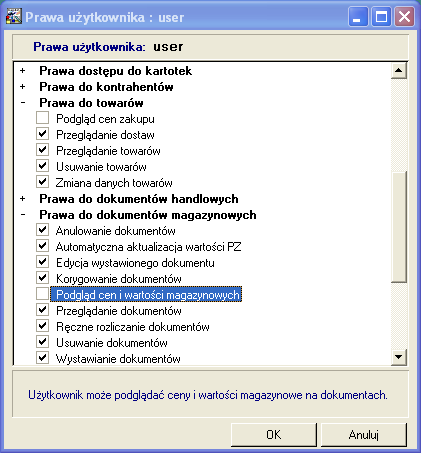The width and height of the screenshot is (421, 453).
Task: Collapse Prawa do towarów minus sign
Action: pyautogui.click(x=22, y=103)
